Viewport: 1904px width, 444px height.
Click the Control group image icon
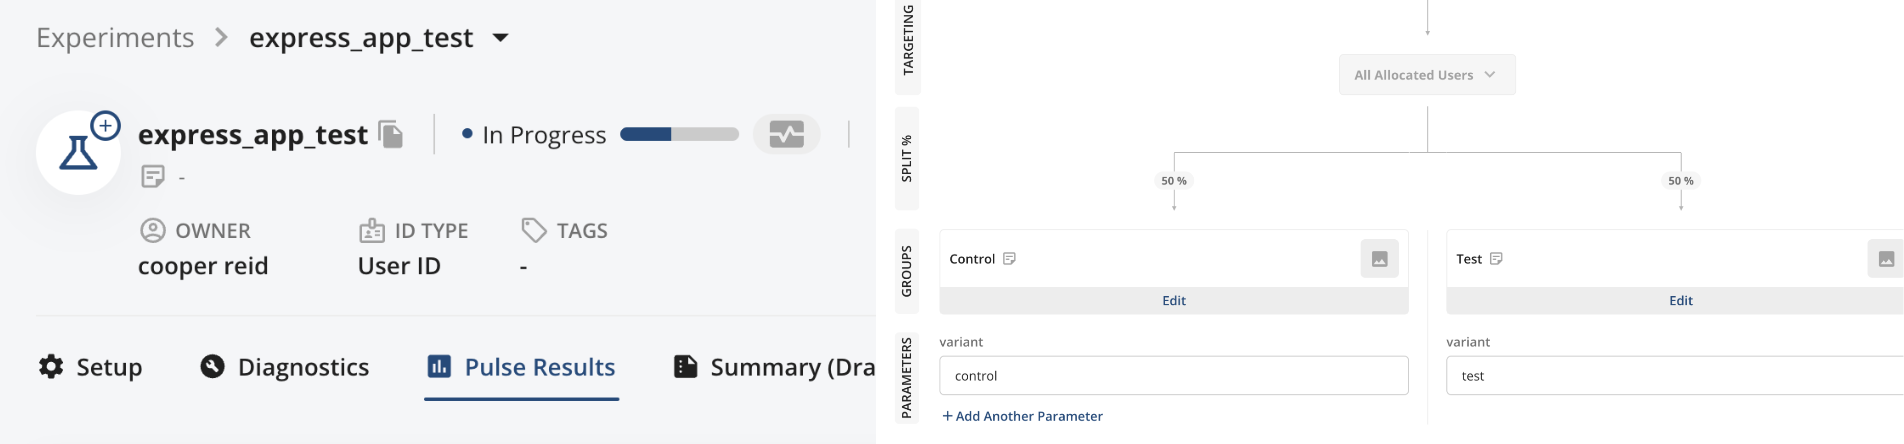coord(1379,259)
